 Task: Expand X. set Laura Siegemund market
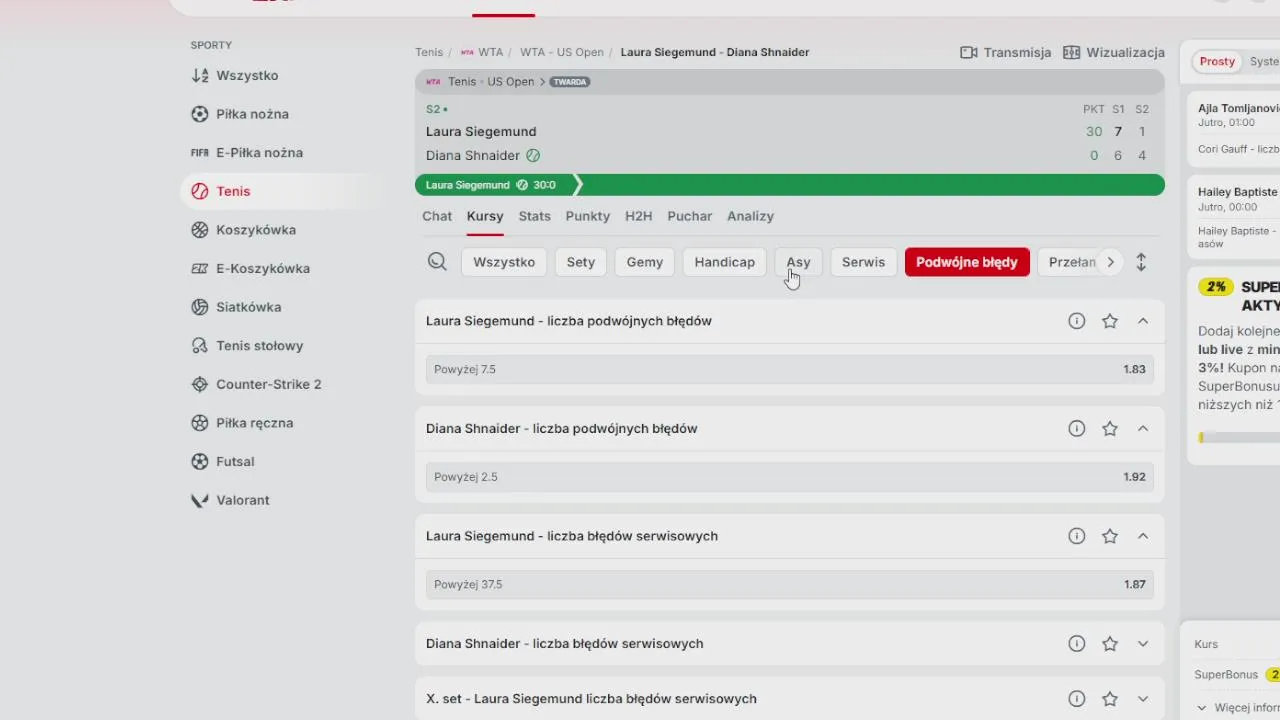[1143, 699]
